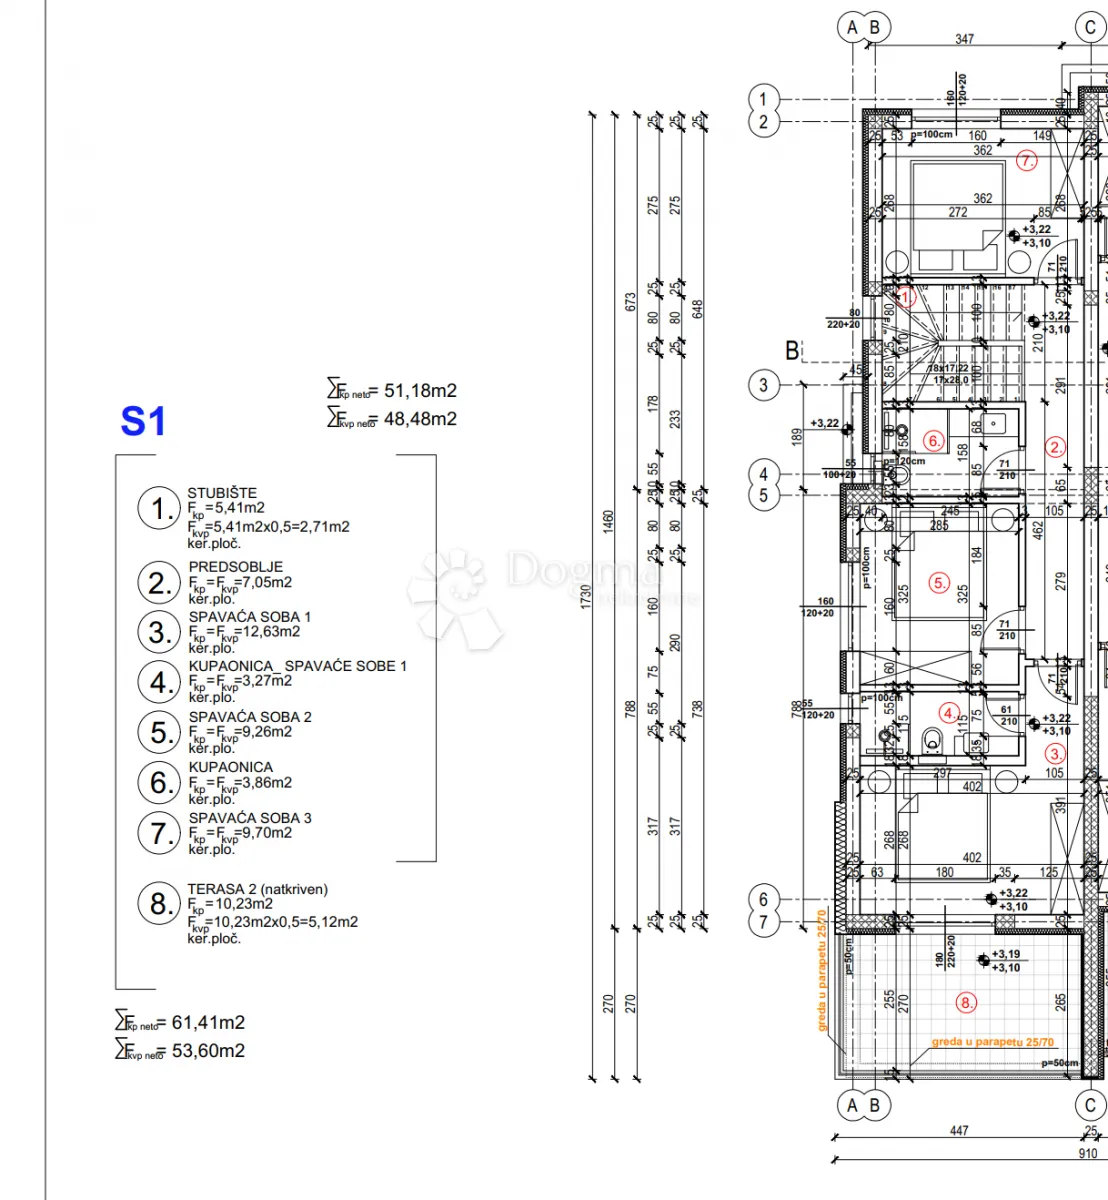Click legend circle 5 beside SPAVAĆA SOBA 2
This screenshot has height=1200, width=1108.
click(159, 732)
